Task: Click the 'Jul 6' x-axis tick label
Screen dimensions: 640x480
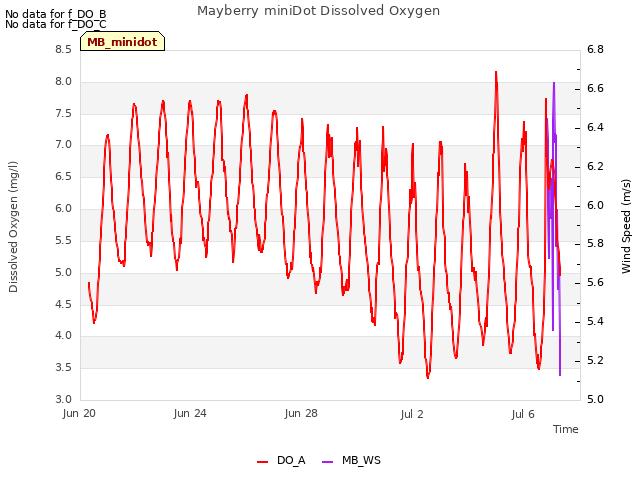Action: click(x=523, y=414)
